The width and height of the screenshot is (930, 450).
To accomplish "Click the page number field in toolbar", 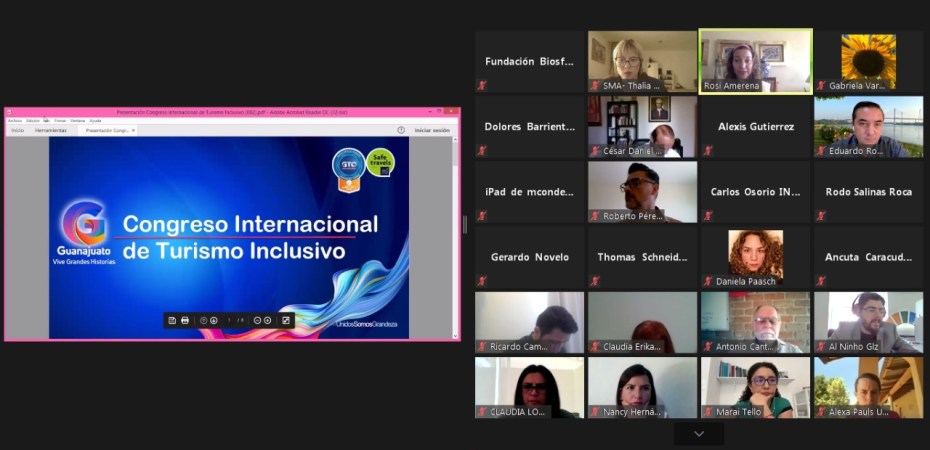I will pos(229,320).
